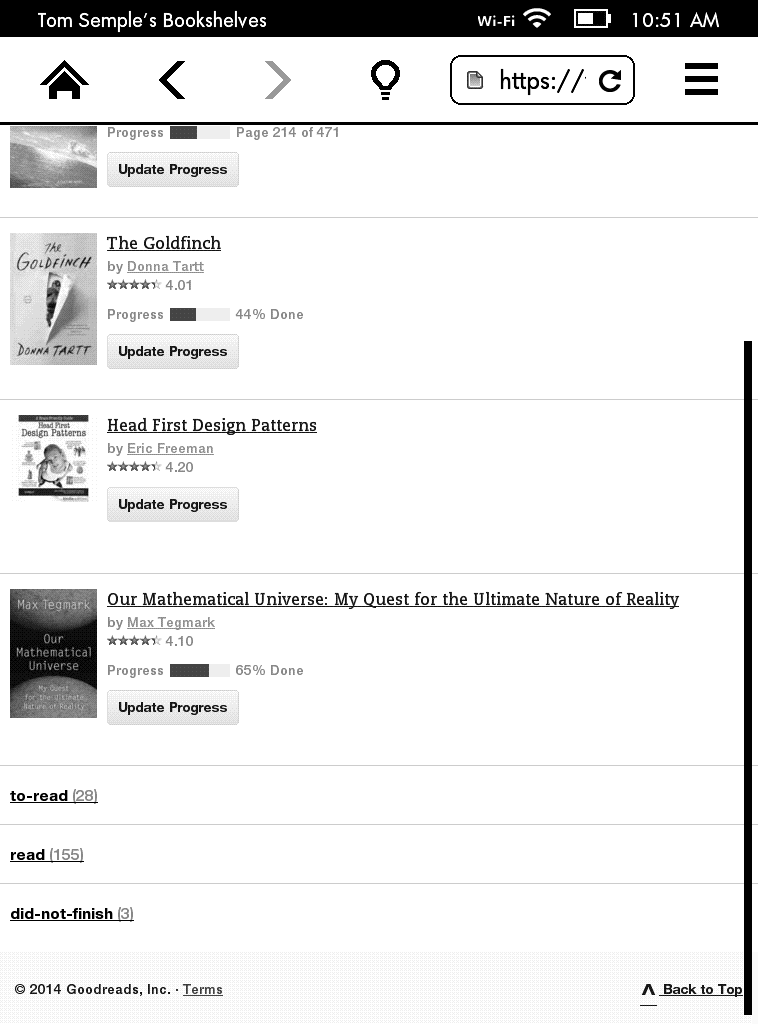The image size is (758, 1024).
Task: Open author Eric Freeman's page
Action: click(x=170, y=449)
